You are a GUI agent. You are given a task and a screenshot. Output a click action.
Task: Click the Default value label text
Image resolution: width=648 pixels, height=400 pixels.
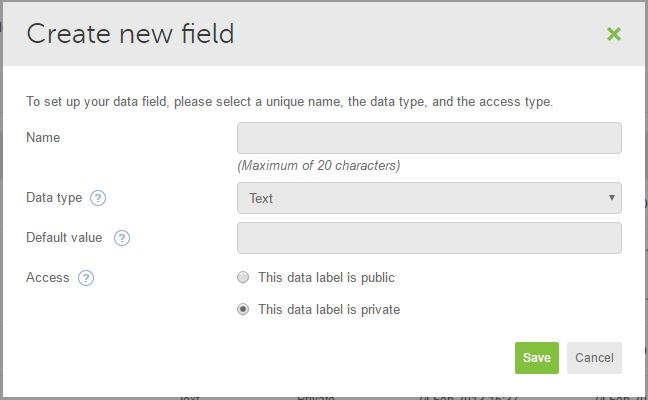[64, 237]
